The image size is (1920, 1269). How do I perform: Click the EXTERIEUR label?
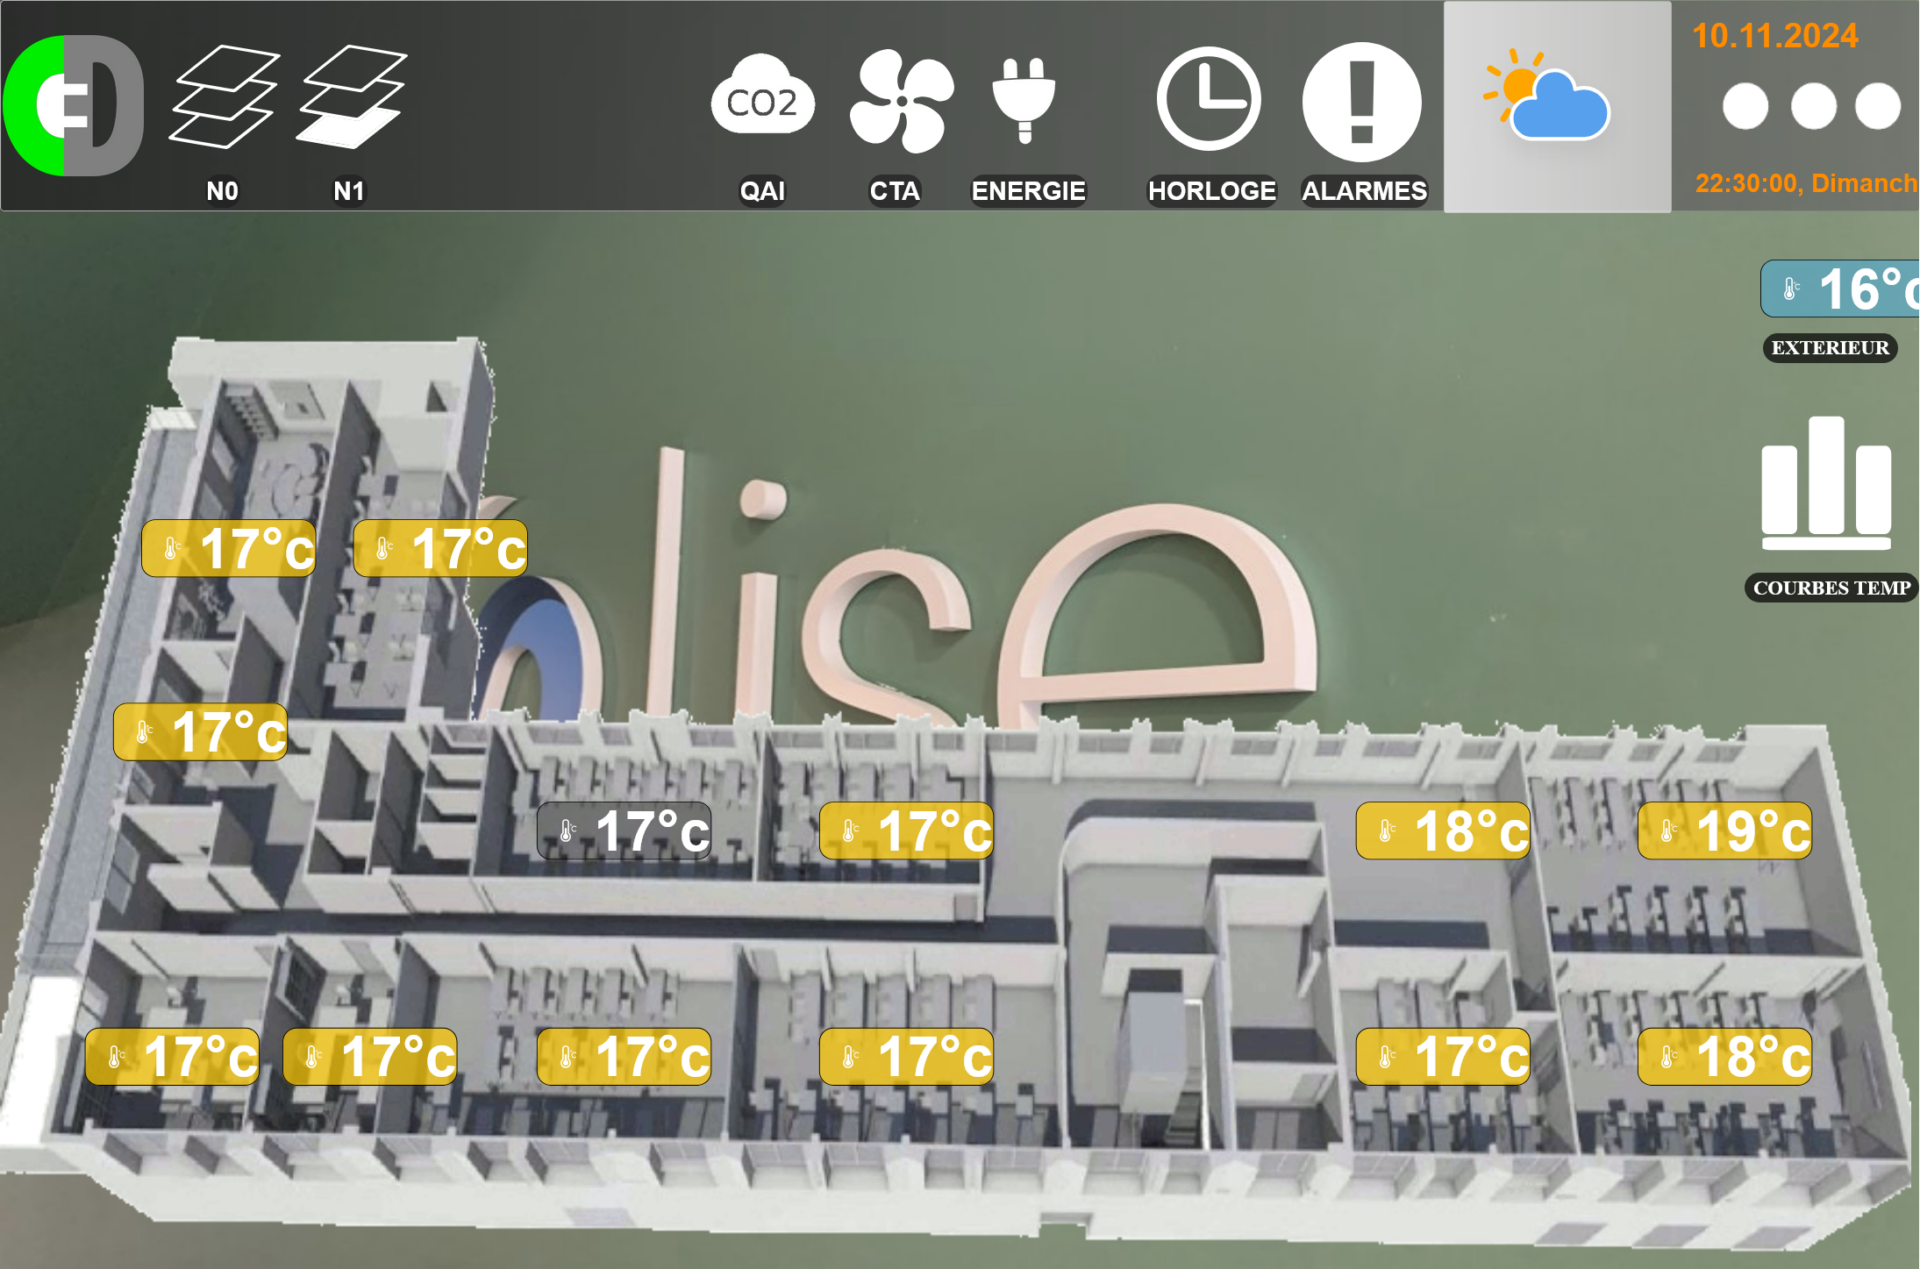coord(1830,348)
